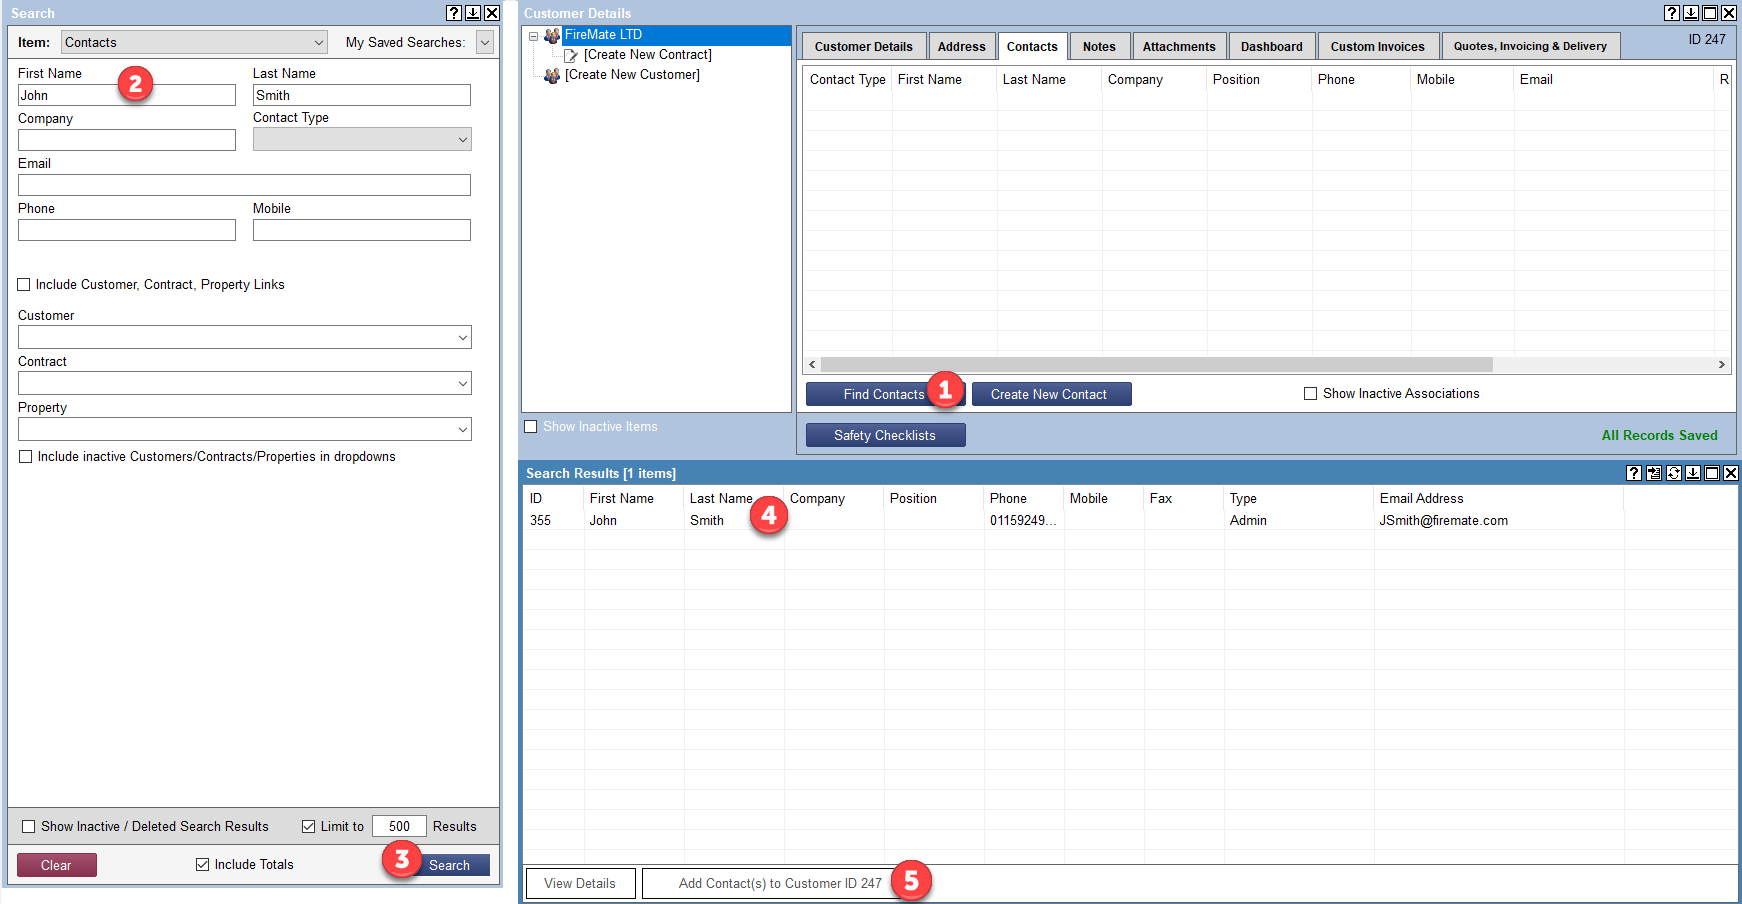Click the send-to-list icon in Search Results
This screenshot has height=904, width=1742.
pos(1654,473)
